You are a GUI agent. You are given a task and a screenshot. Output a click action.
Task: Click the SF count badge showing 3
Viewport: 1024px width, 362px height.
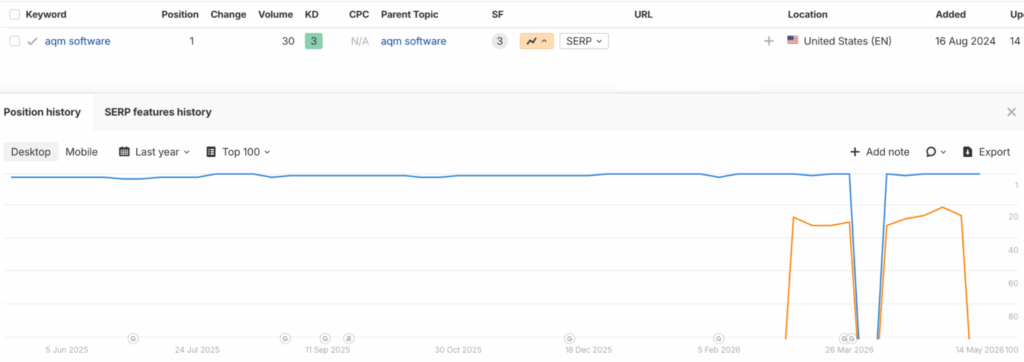(x=499, y=41)
